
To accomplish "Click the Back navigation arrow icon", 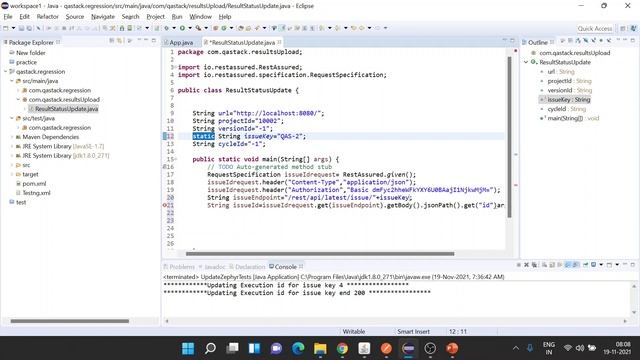I will pyautogui.click(x=362, y=28).
